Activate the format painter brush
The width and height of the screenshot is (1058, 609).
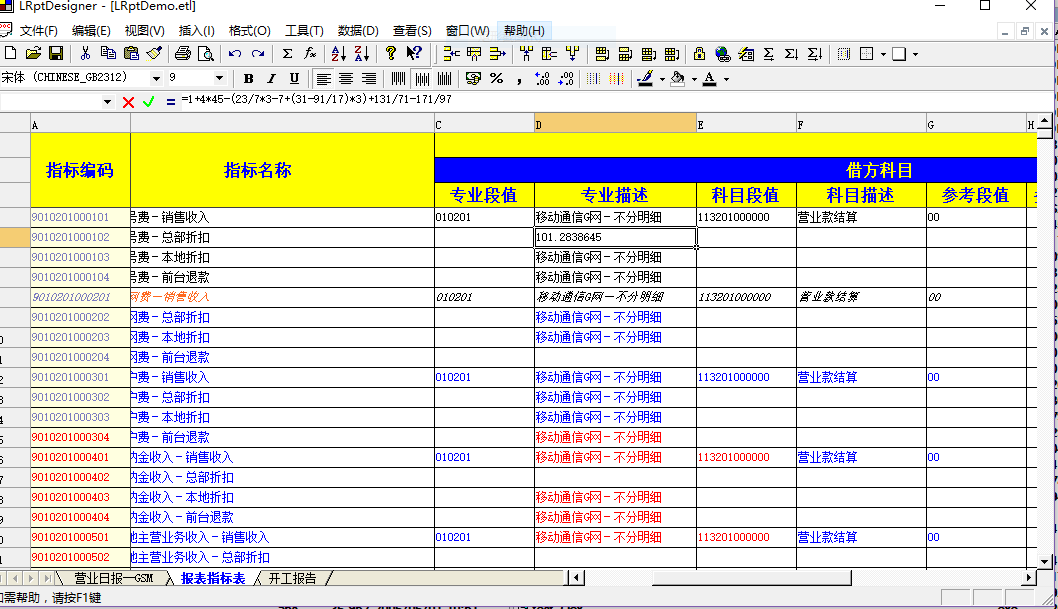(155, 53)
